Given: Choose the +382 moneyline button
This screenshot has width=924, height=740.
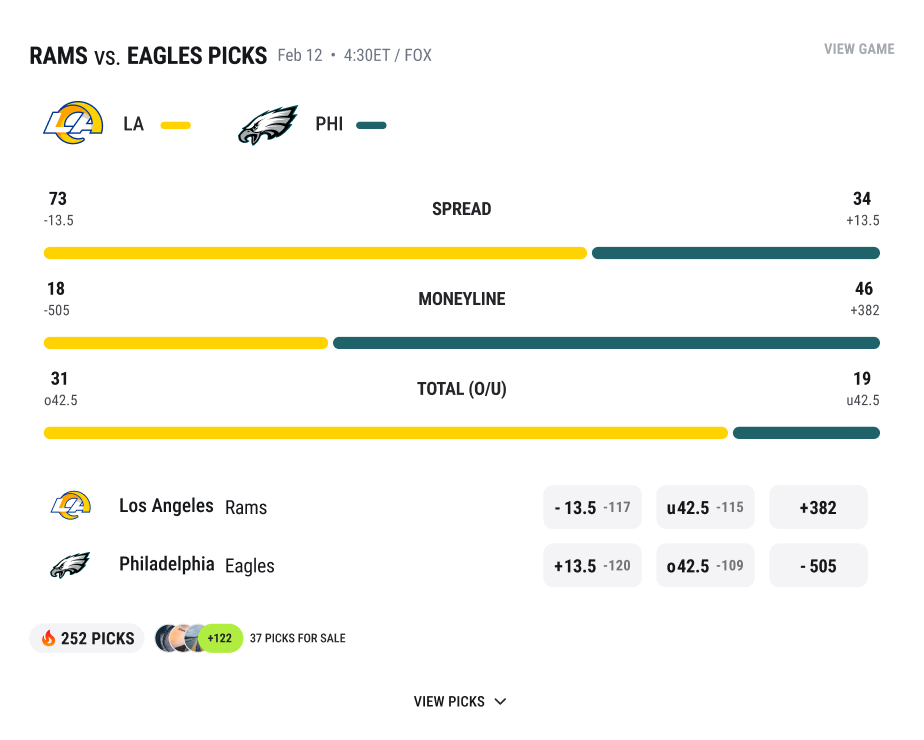Looking at the screenshot, I should pos(818,507).
